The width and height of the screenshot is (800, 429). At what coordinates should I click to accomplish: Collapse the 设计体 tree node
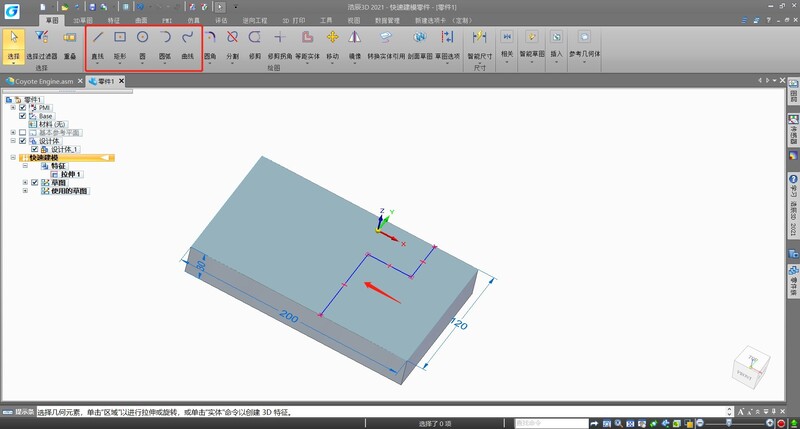point(13,141)
